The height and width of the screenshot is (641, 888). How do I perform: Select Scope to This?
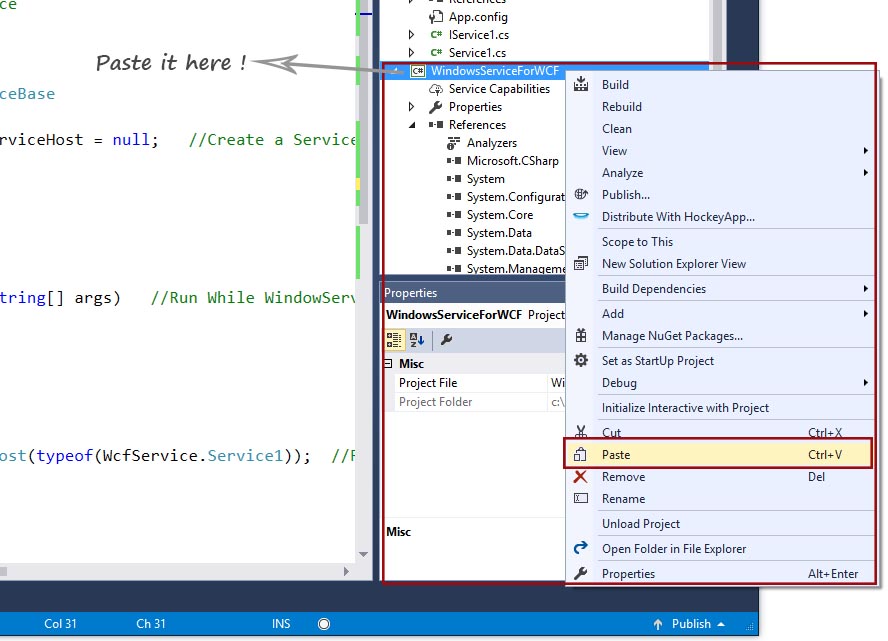(x=637, y=242)
